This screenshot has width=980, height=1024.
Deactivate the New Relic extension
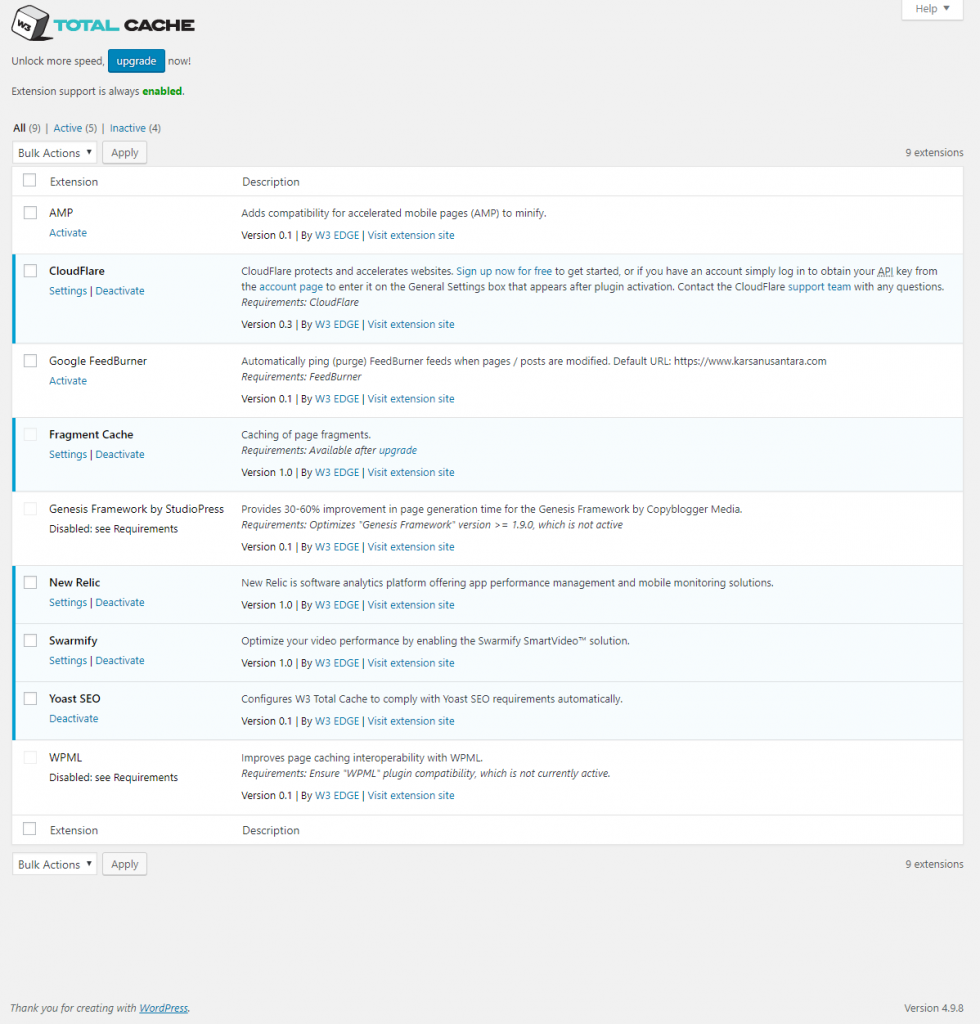click(120, 603)
